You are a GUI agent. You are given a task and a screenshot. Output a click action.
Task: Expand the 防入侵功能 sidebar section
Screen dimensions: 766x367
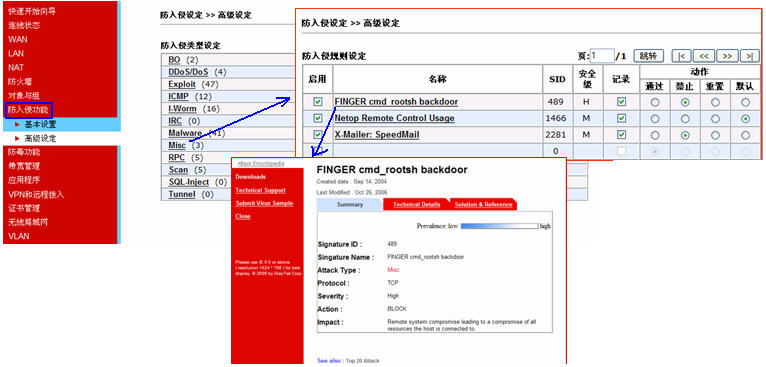point(28,110)
